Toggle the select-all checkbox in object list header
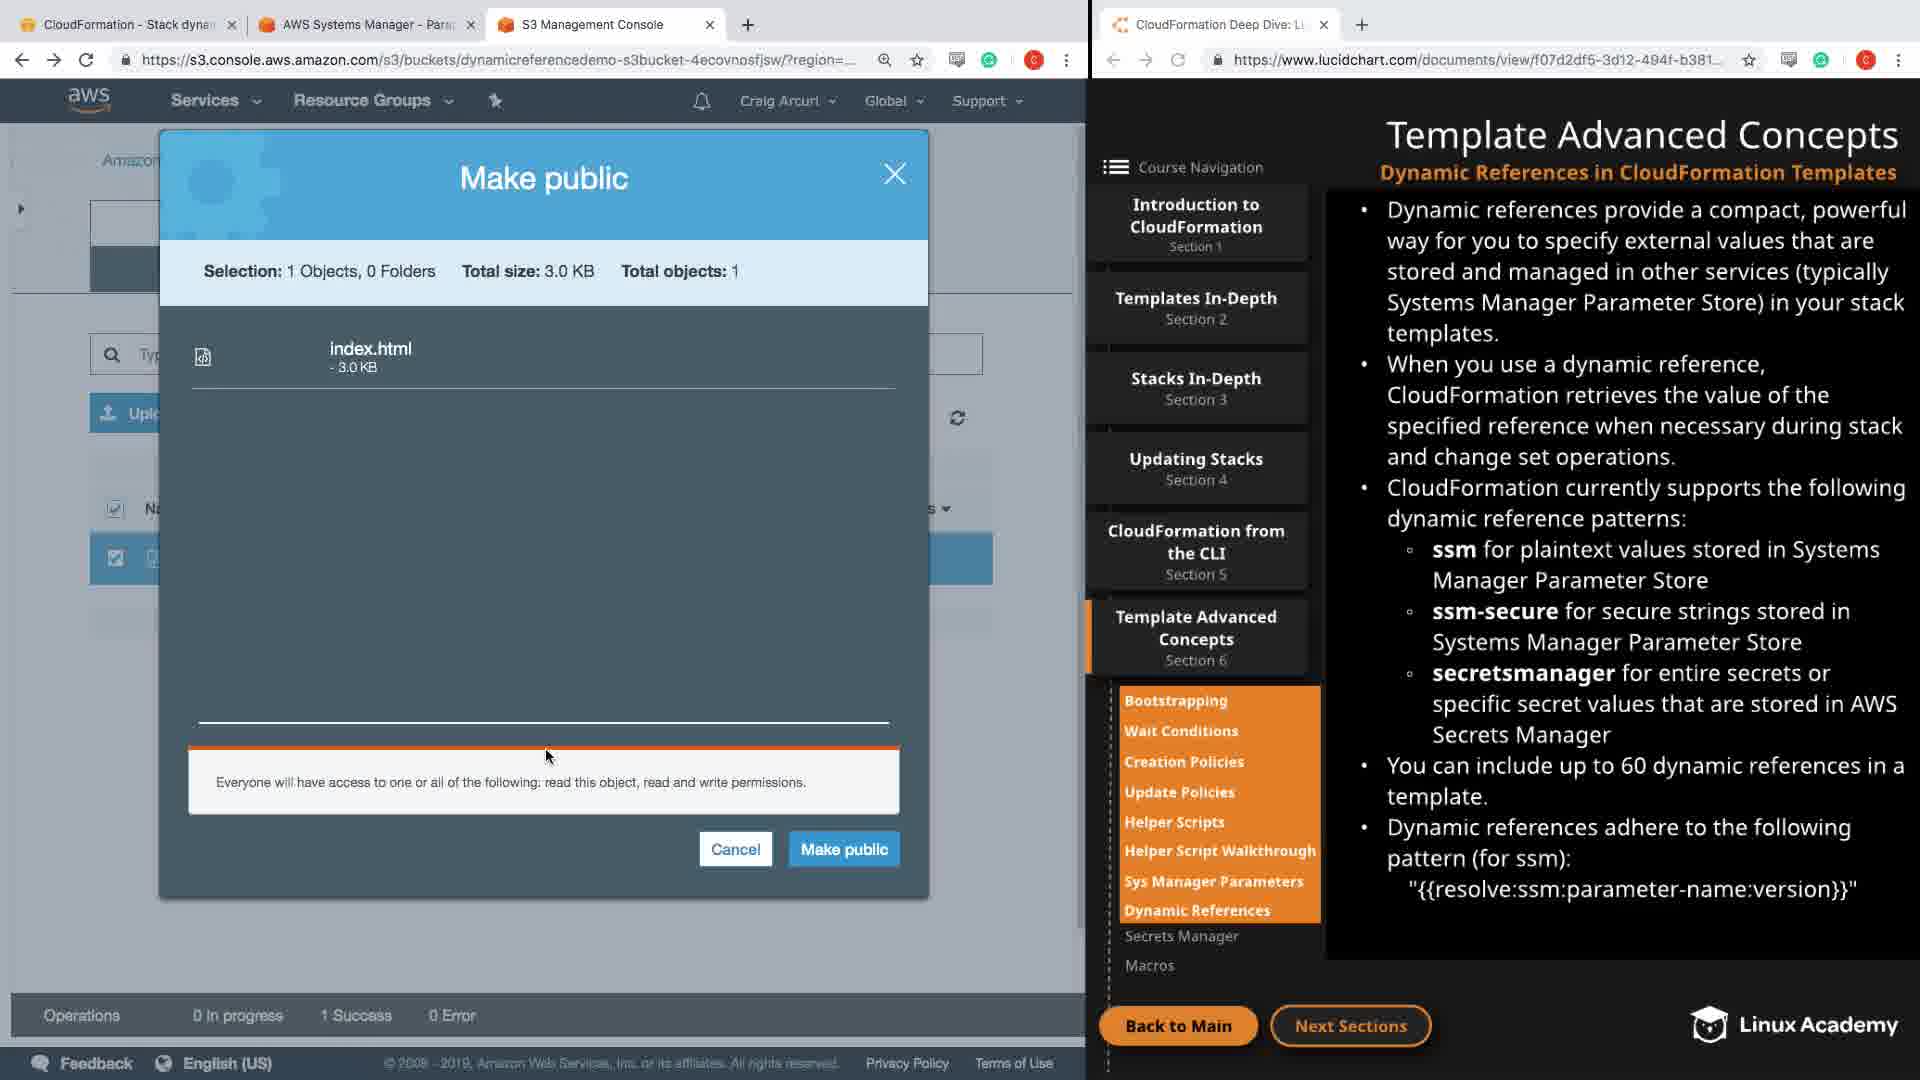 click(115, 509)
